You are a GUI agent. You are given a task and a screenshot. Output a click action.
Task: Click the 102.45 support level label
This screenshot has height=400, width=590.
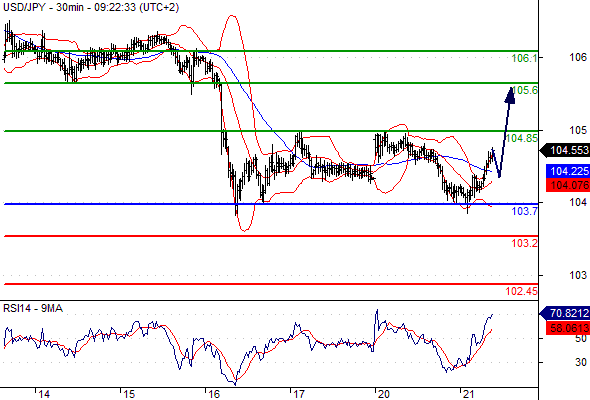tap(522, 291)
